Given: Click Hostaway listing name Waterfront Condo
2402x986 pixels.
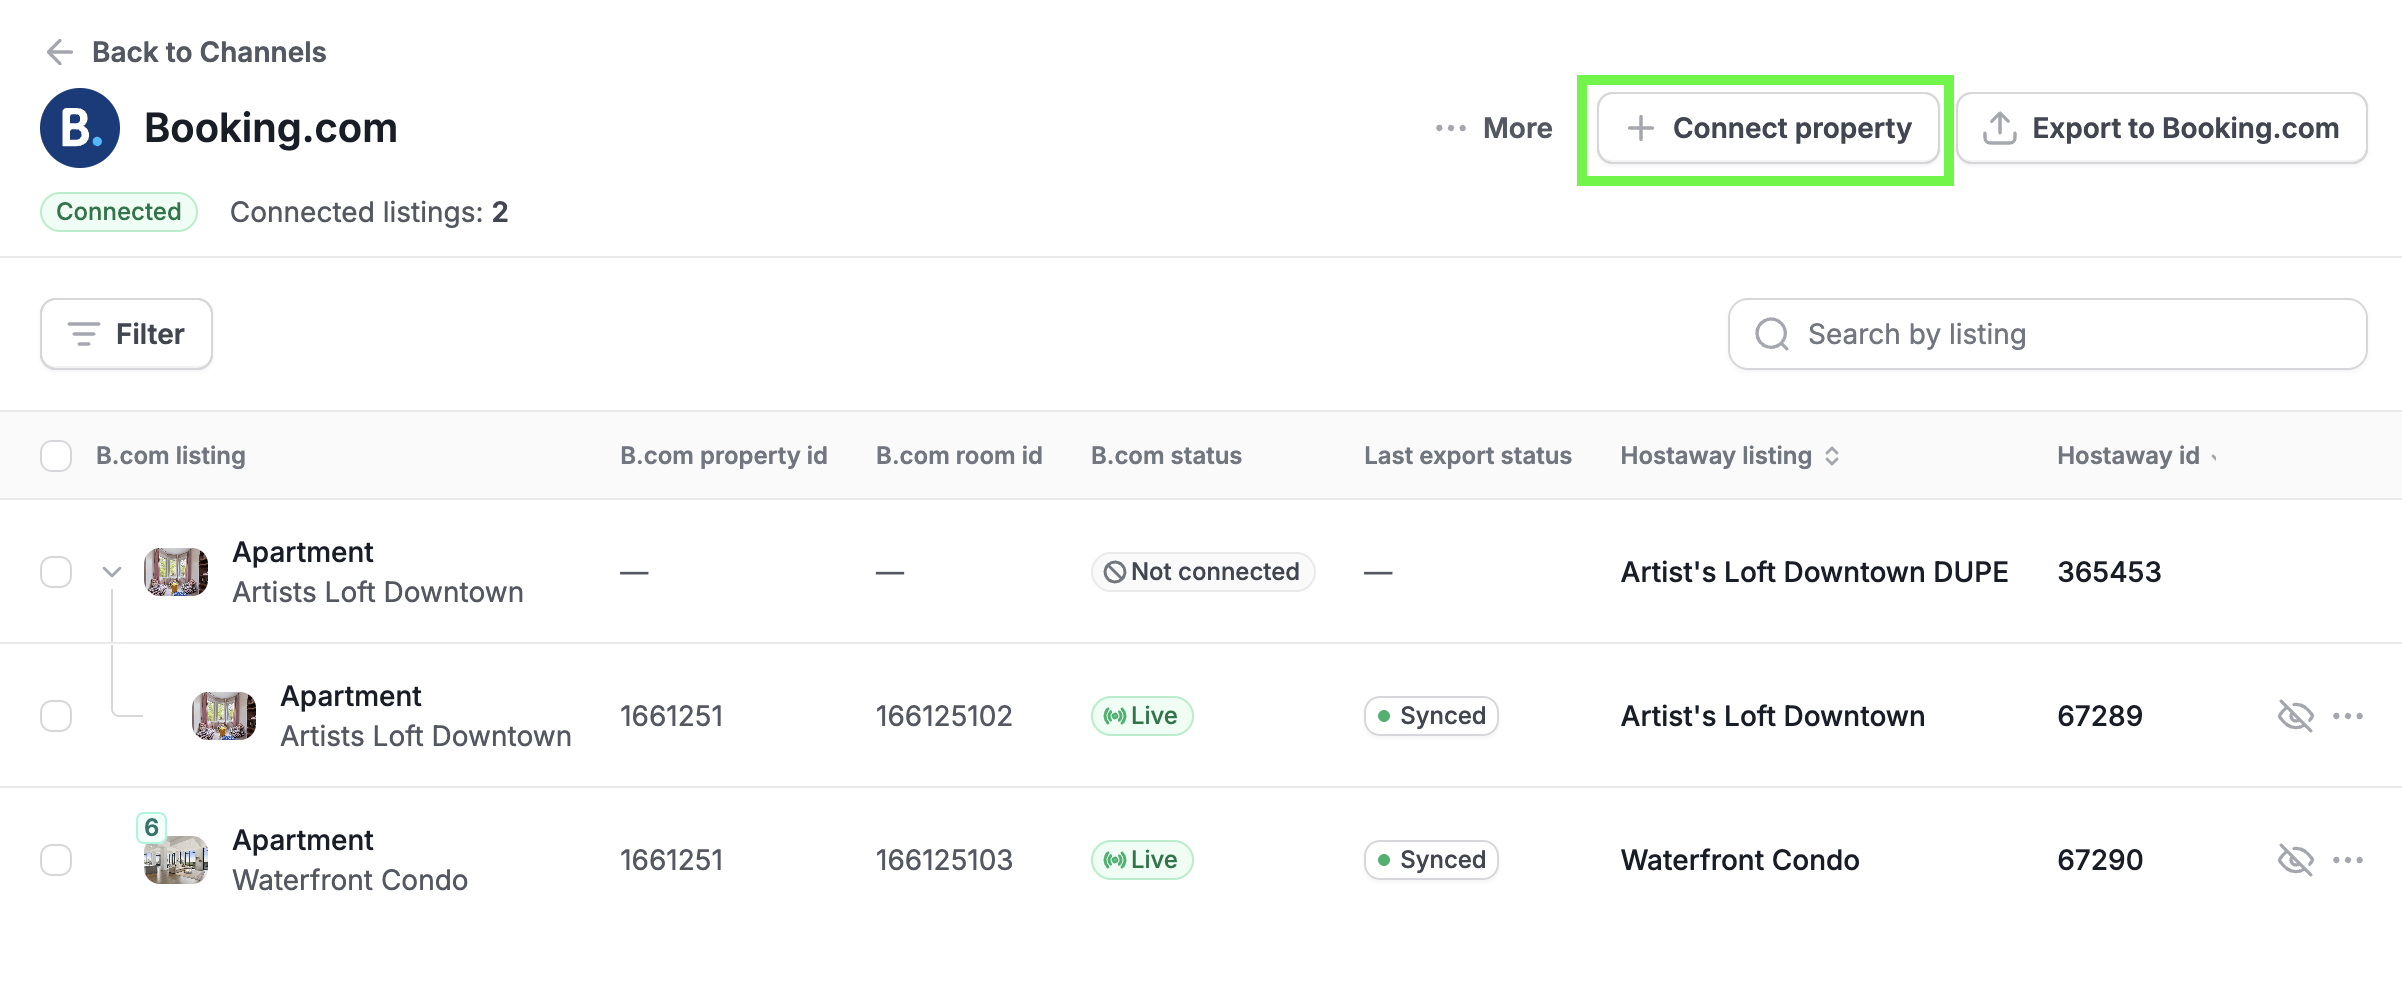Looking at the screenshot, I should point(1740,860).
